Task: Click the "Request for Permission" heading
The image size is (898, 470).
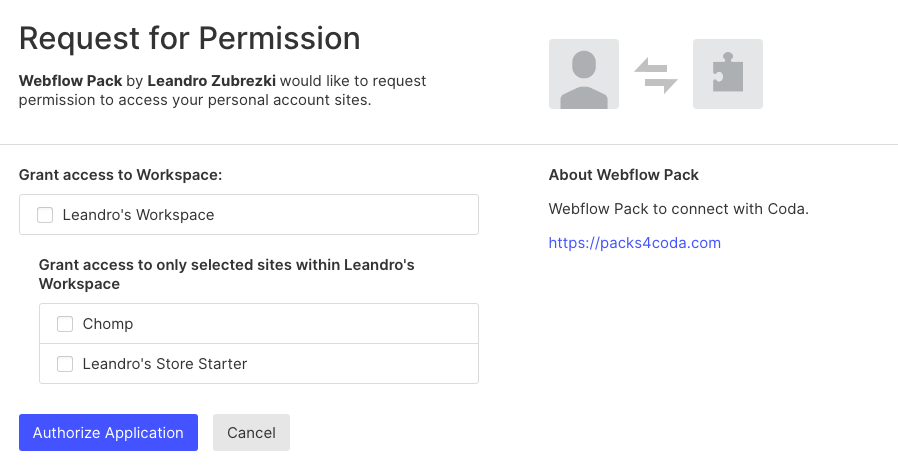Action: click(x=190, y=38)
